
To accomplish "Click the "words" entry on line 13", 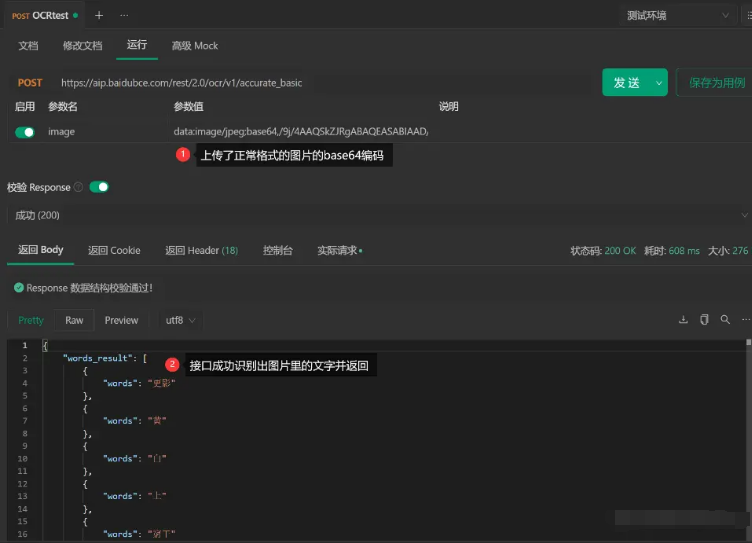I will [x=134, y=496].
